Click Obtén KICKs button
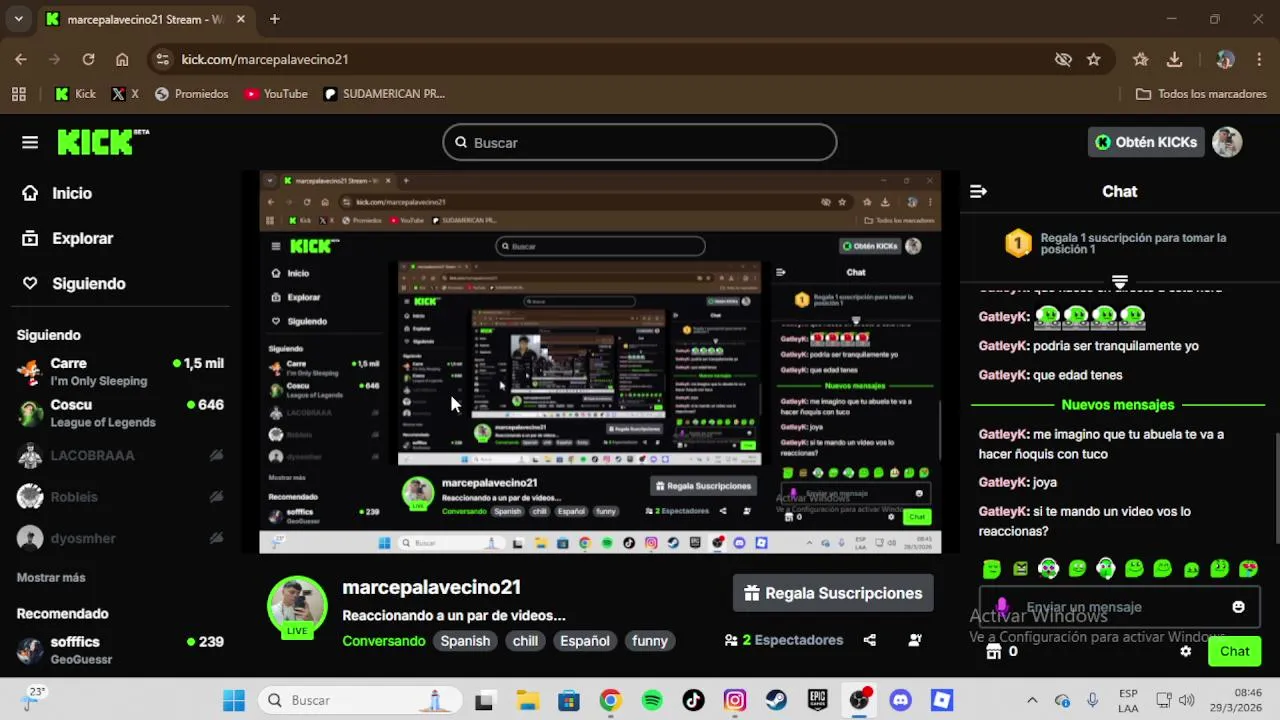 (x=1146, y=142)
